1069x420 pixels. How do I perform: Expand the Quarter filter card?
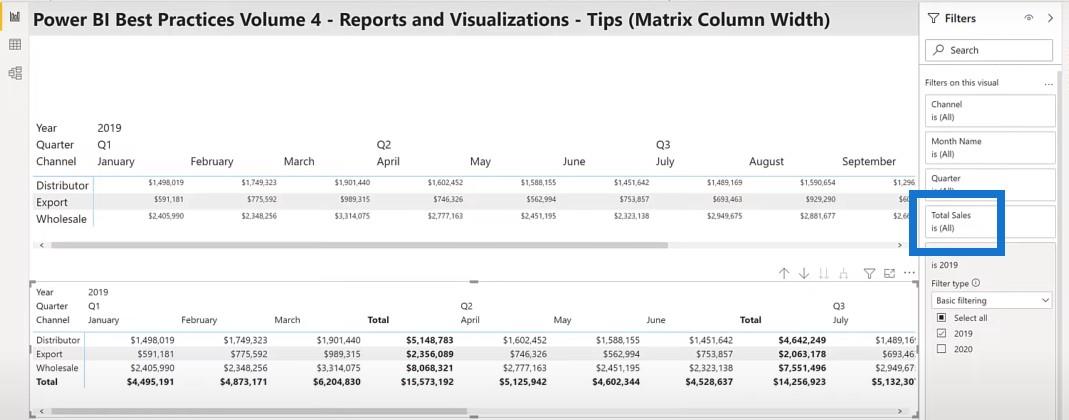click(990, 183)
